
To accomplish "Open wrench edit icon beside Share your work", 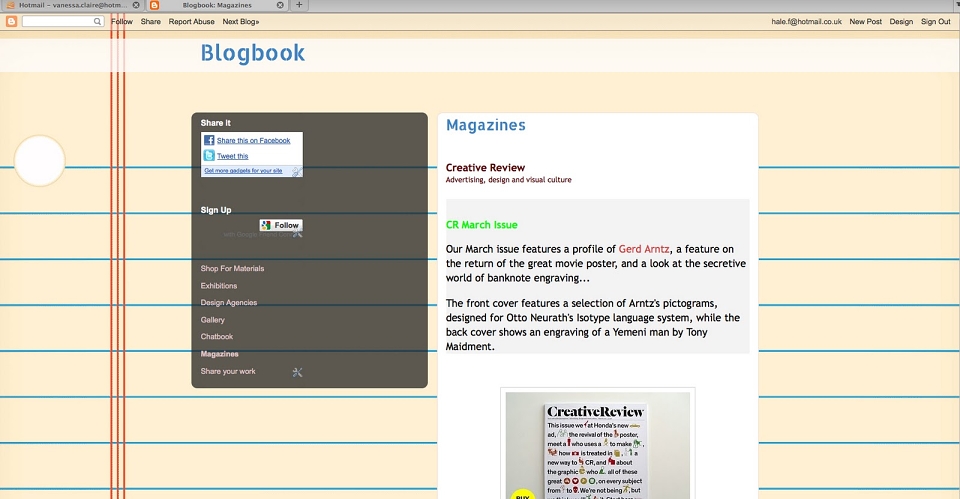I will (x=298, y=372).
